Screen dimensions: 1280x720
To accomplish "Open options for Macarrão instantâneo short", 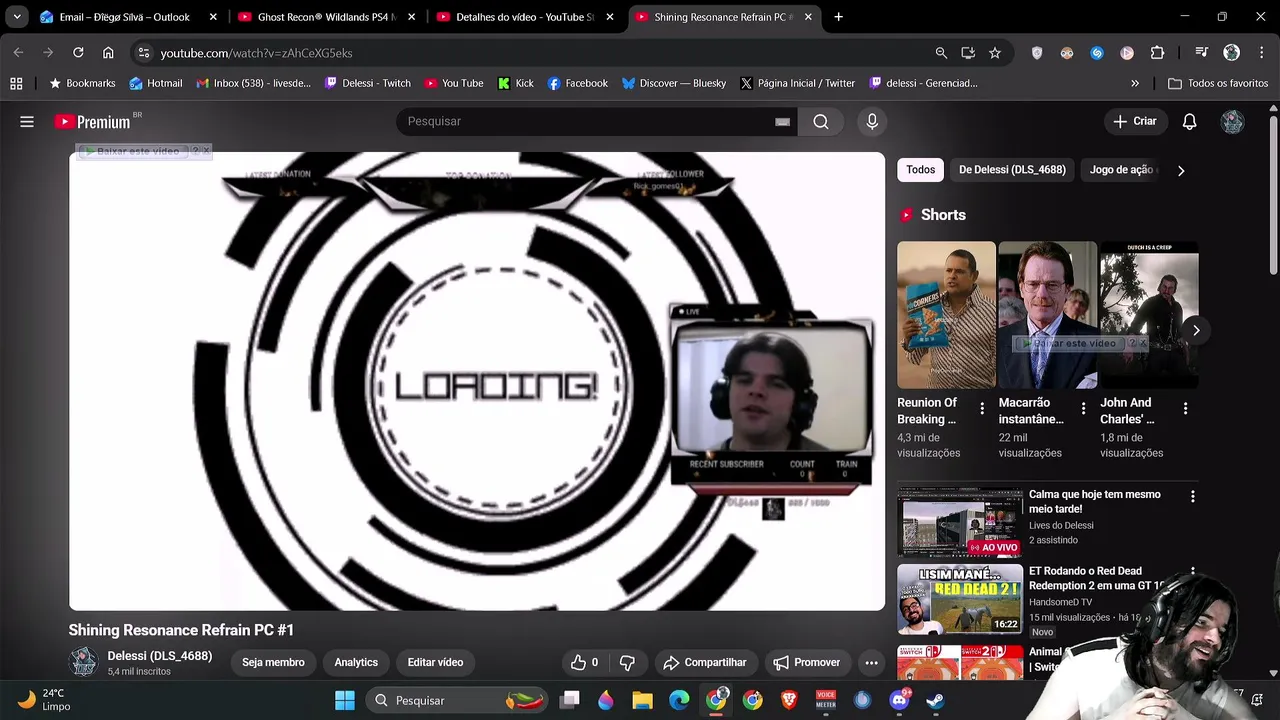I will point(1083,408).
